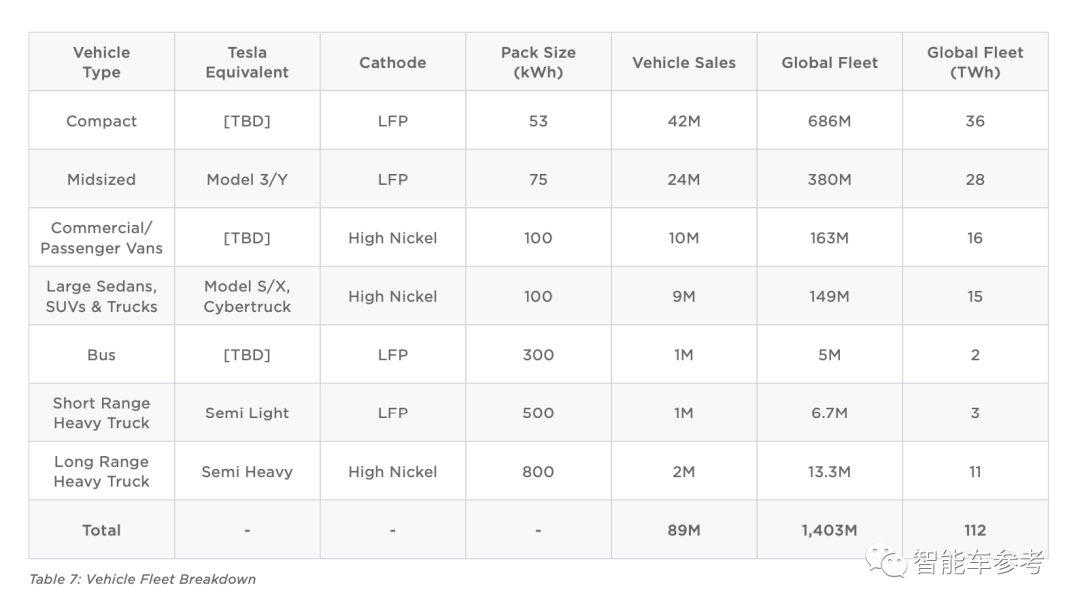Select the 686M global fleet cell
The width and height of the screenshot is (1080, 609).
(829, 121)
